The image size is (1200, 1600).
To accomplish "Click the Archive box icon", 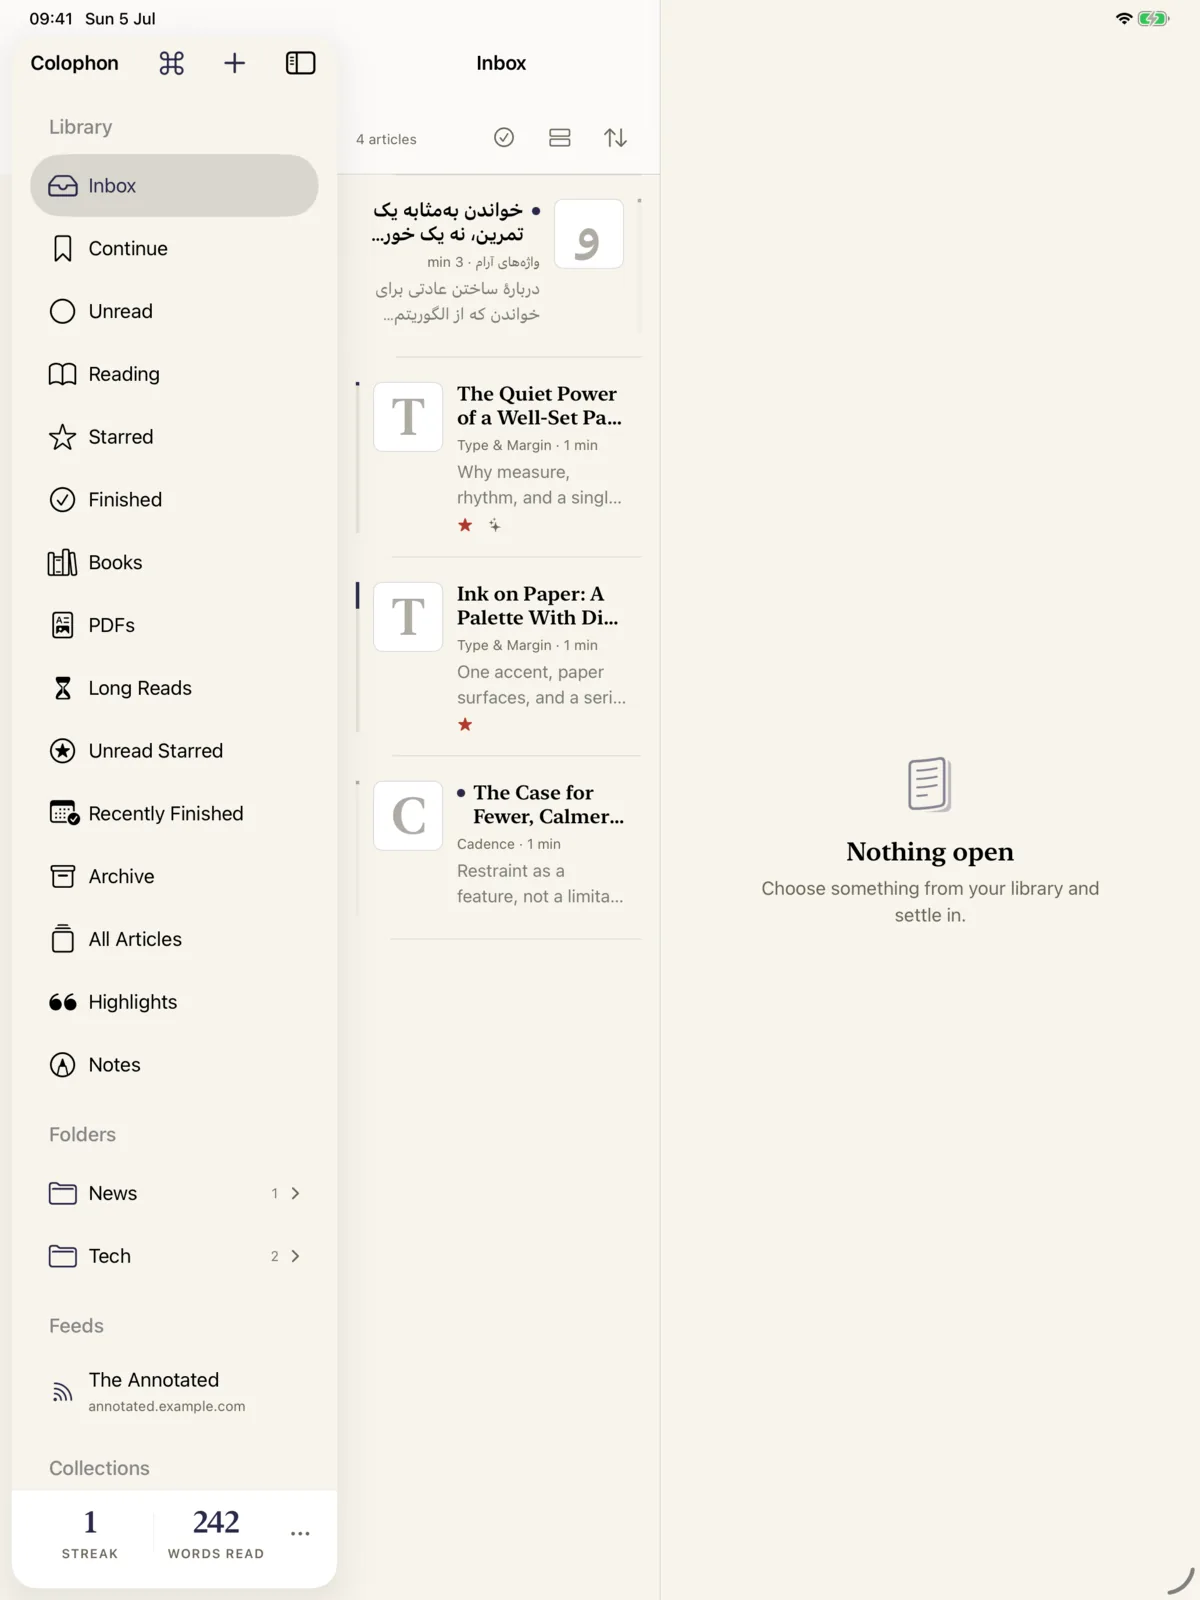I will point(62,877).
